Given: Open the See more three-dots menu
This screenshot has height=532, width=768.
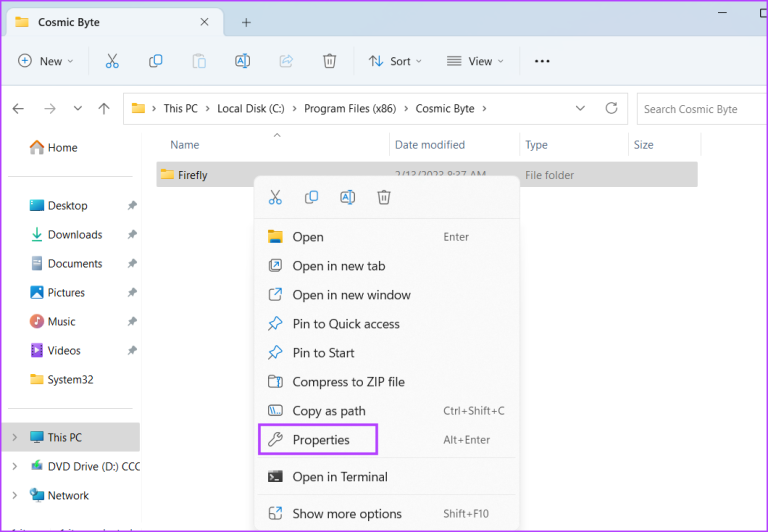Looking at the screenshot, I should [542, 61].
